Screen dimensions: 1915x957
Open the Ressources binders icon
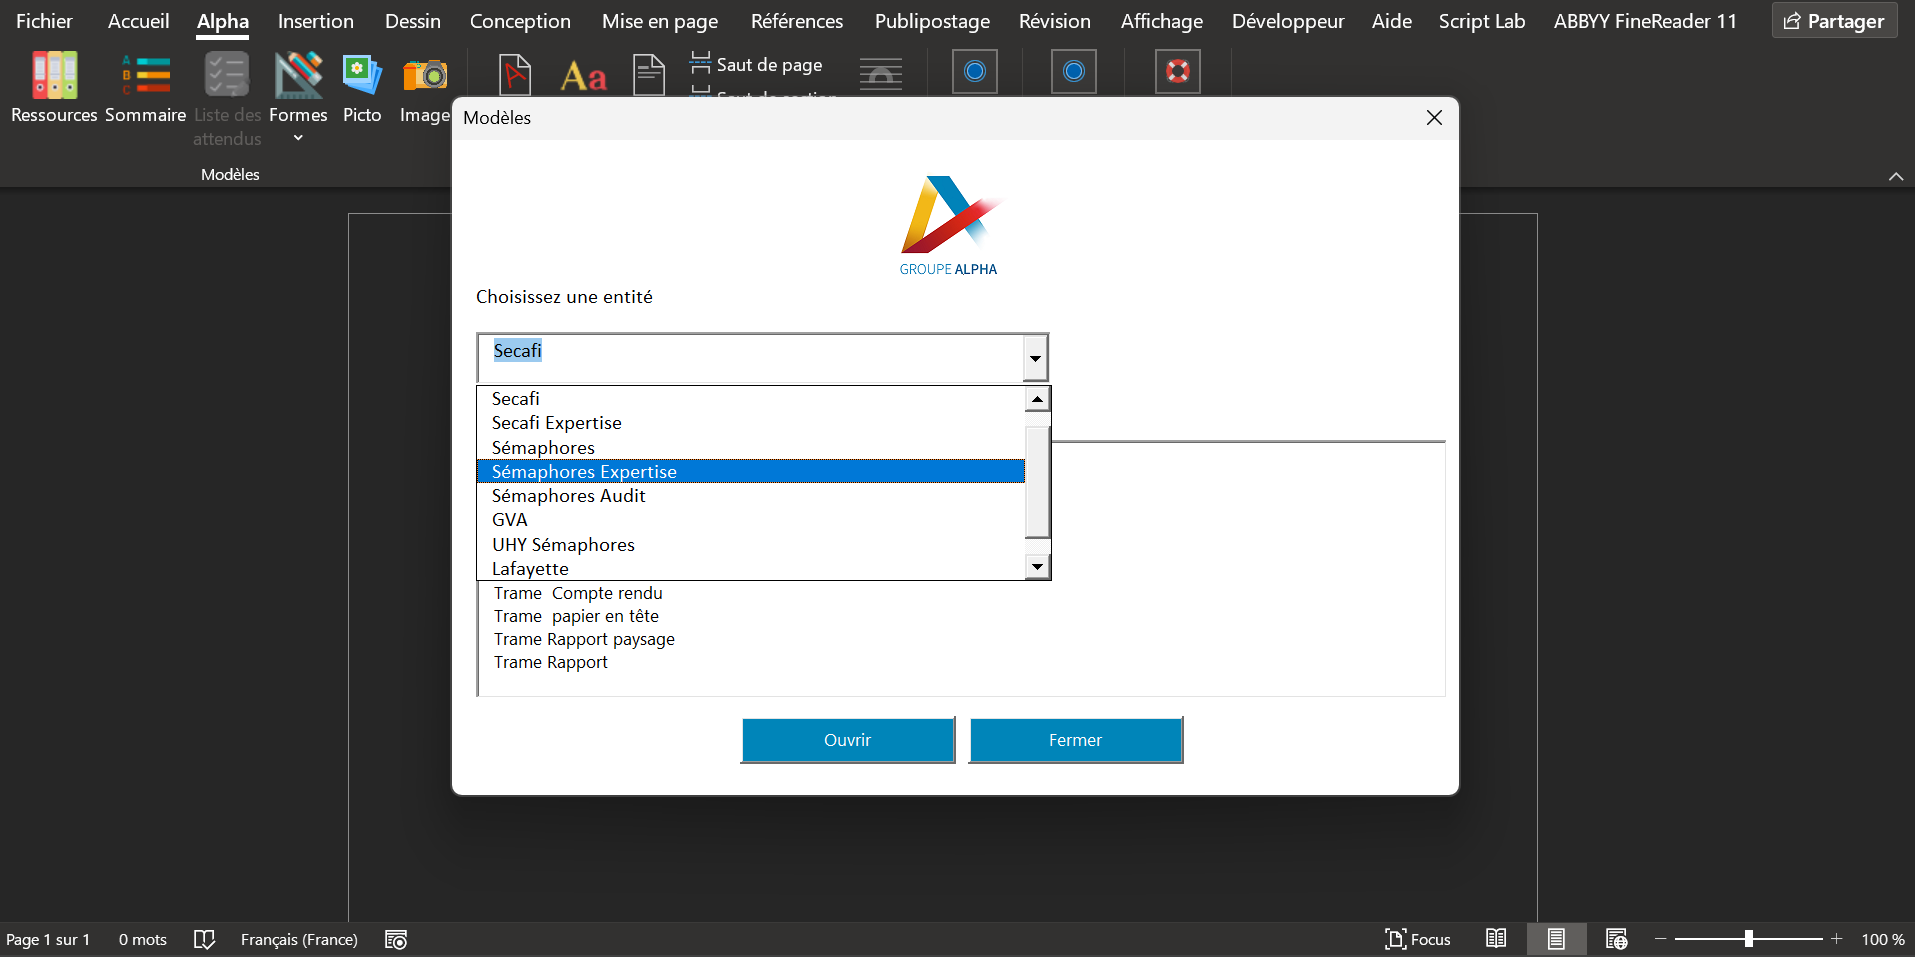54,76
